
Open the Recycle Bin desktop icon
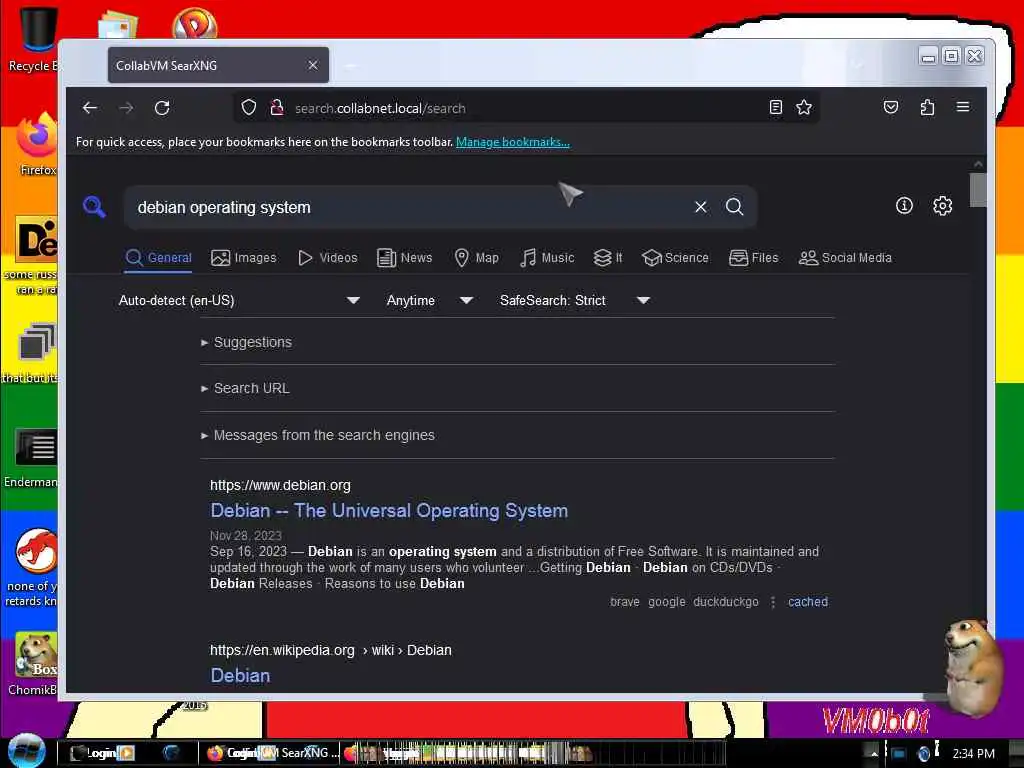click(x=36, y=39)
